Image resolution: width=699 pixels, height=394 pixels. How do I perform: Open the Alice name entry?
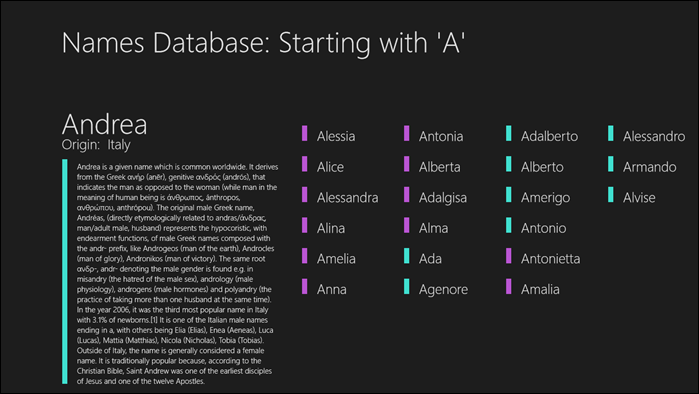330,167
